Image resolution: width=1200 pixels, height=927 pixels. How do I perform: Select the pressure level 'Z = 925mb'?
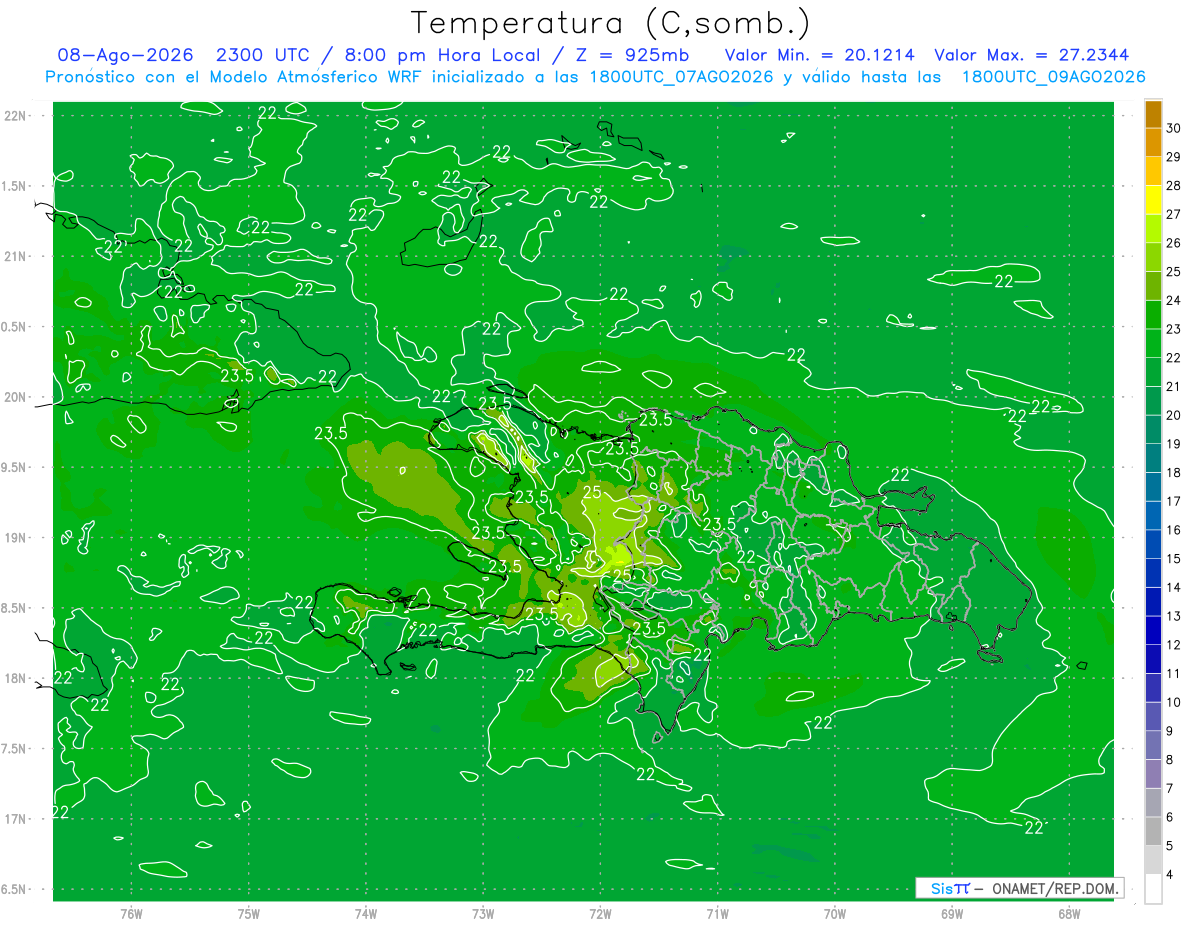632,55
